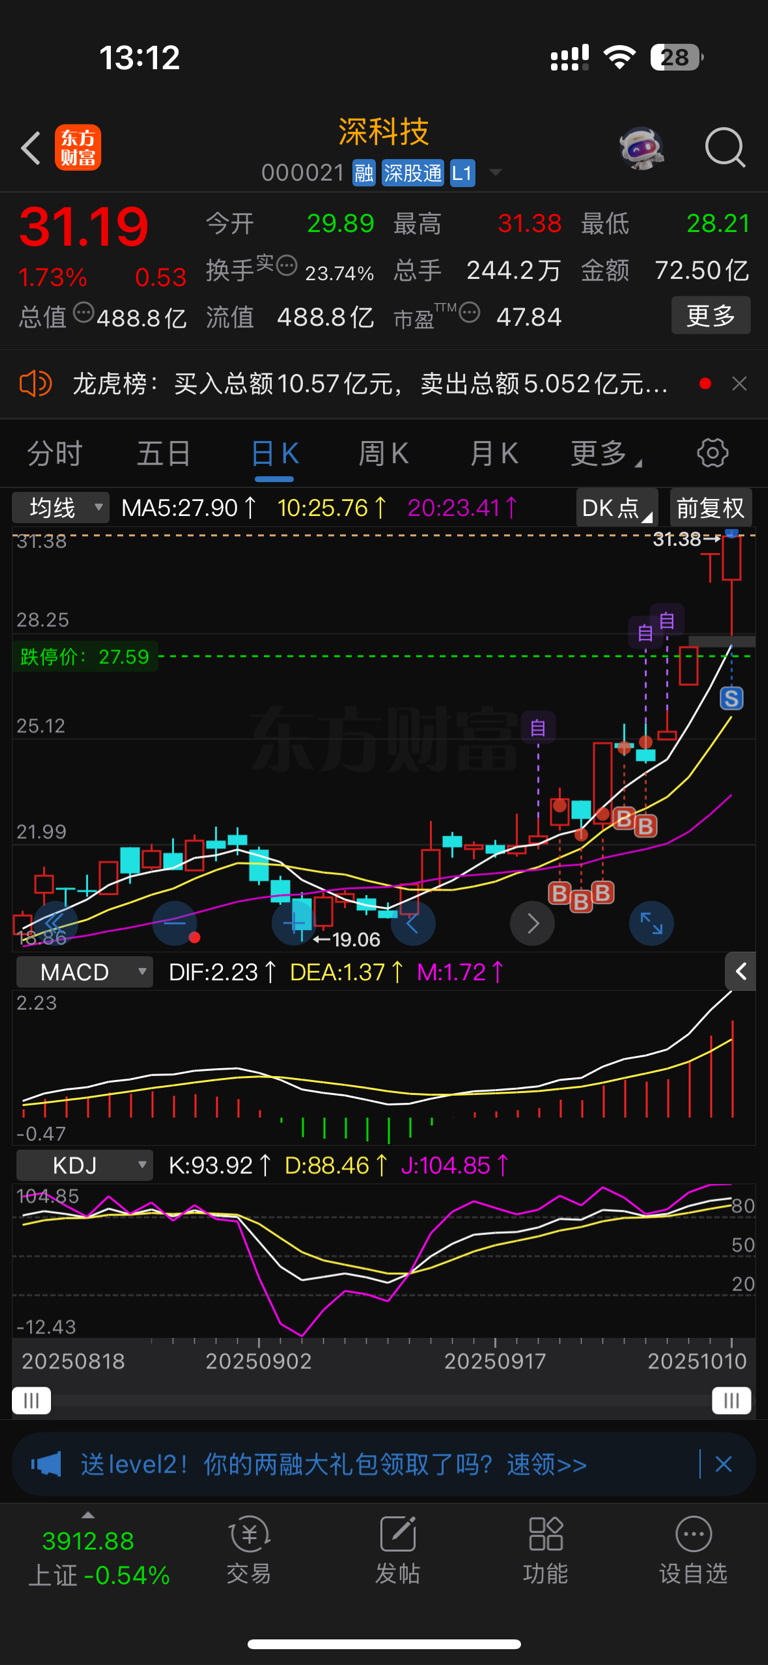
Task: Open the 交易 trade tab
Action: tap(248, 1550)
